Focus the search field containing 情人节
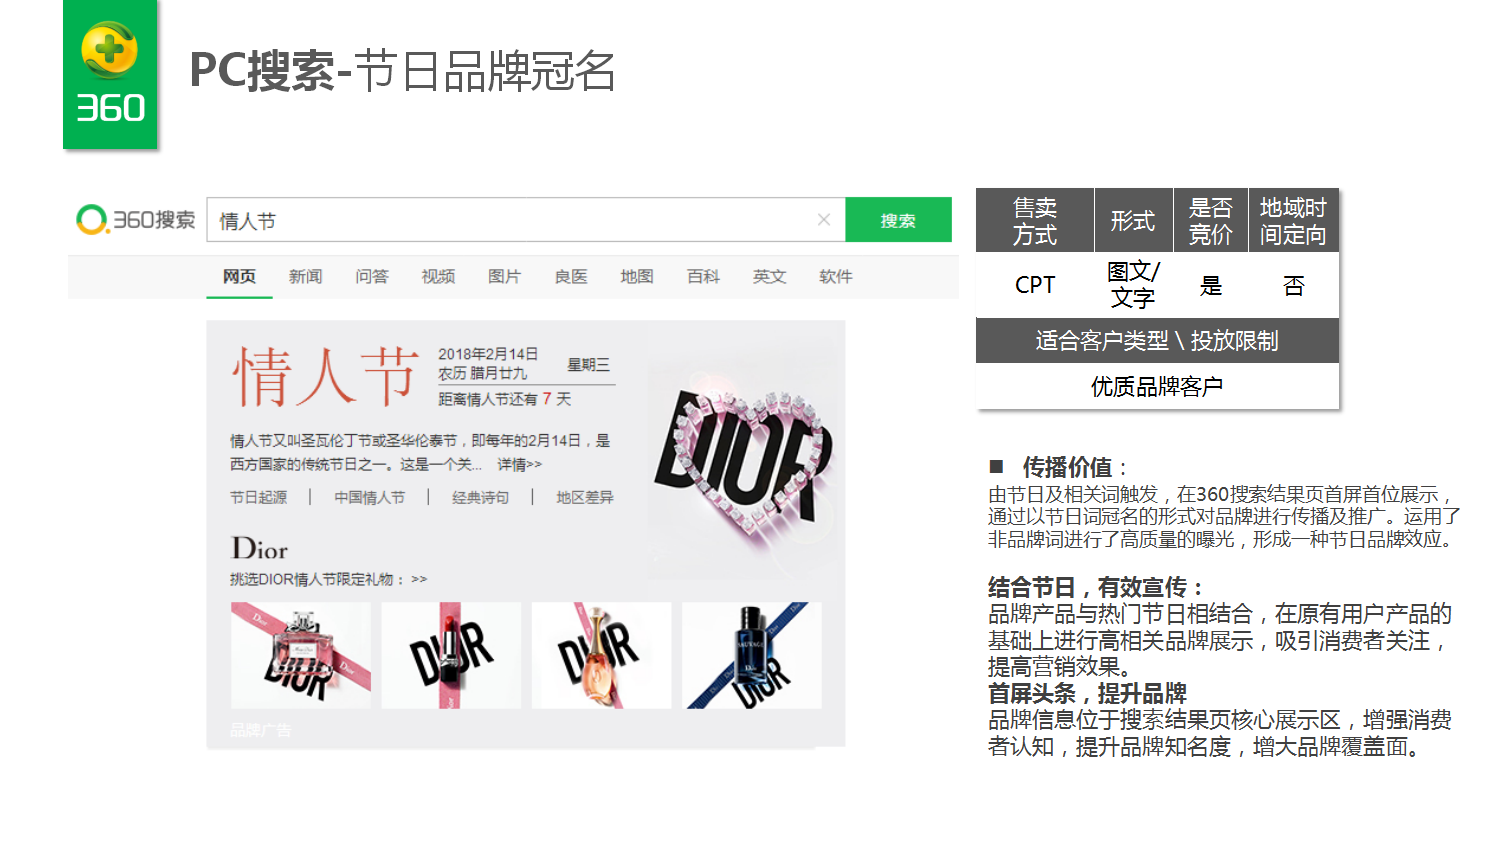This screenshot has width=1510, height=847. pos(526,220)
